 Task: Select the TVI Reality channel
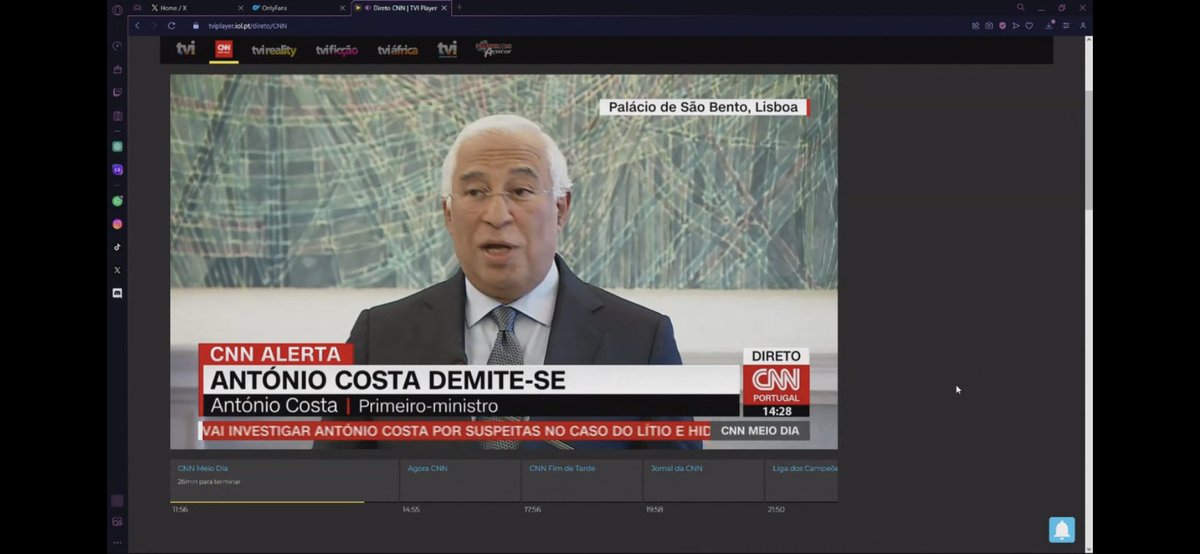[274, 50]
